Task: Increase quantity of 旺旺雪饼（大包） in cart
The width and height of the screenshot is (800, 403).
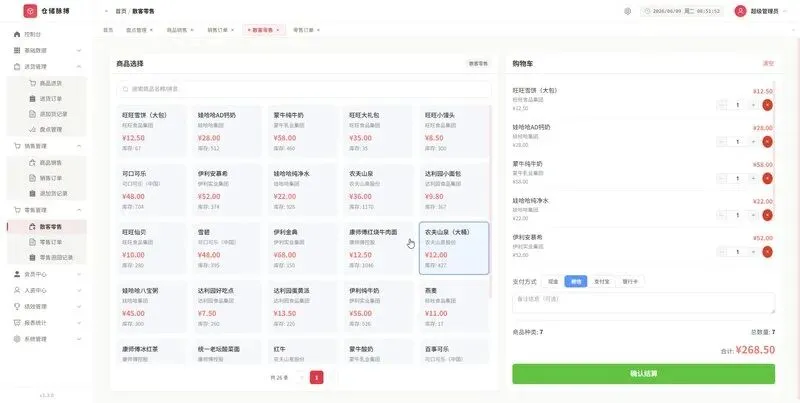Action: coord(753,105)
